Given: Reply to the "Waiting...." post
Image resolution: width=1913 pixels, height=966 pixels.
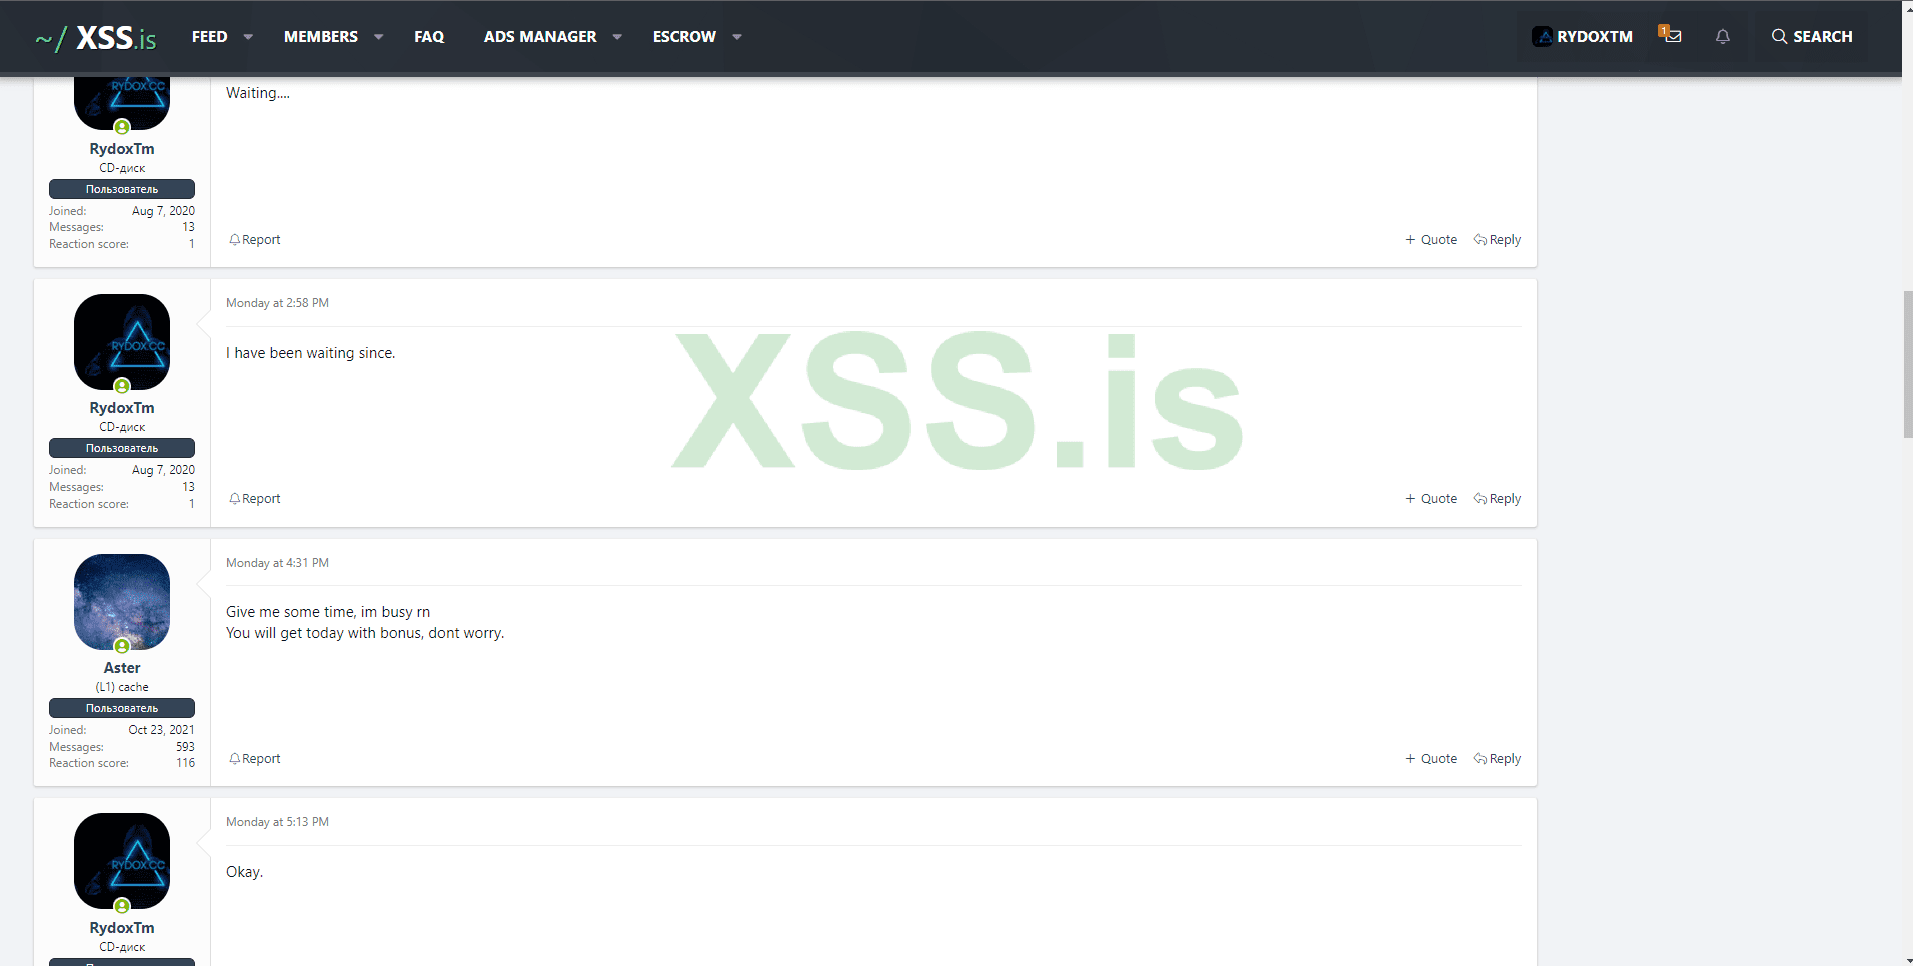Looking at the screenshot, I should 1497,240.
